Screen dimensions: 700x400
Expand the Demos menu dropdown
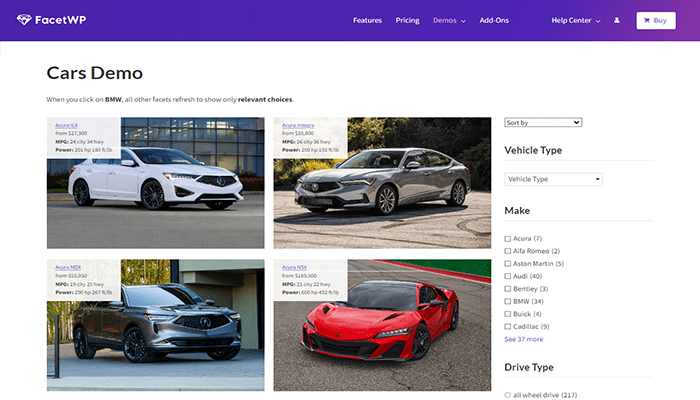[x=449, y=21]
